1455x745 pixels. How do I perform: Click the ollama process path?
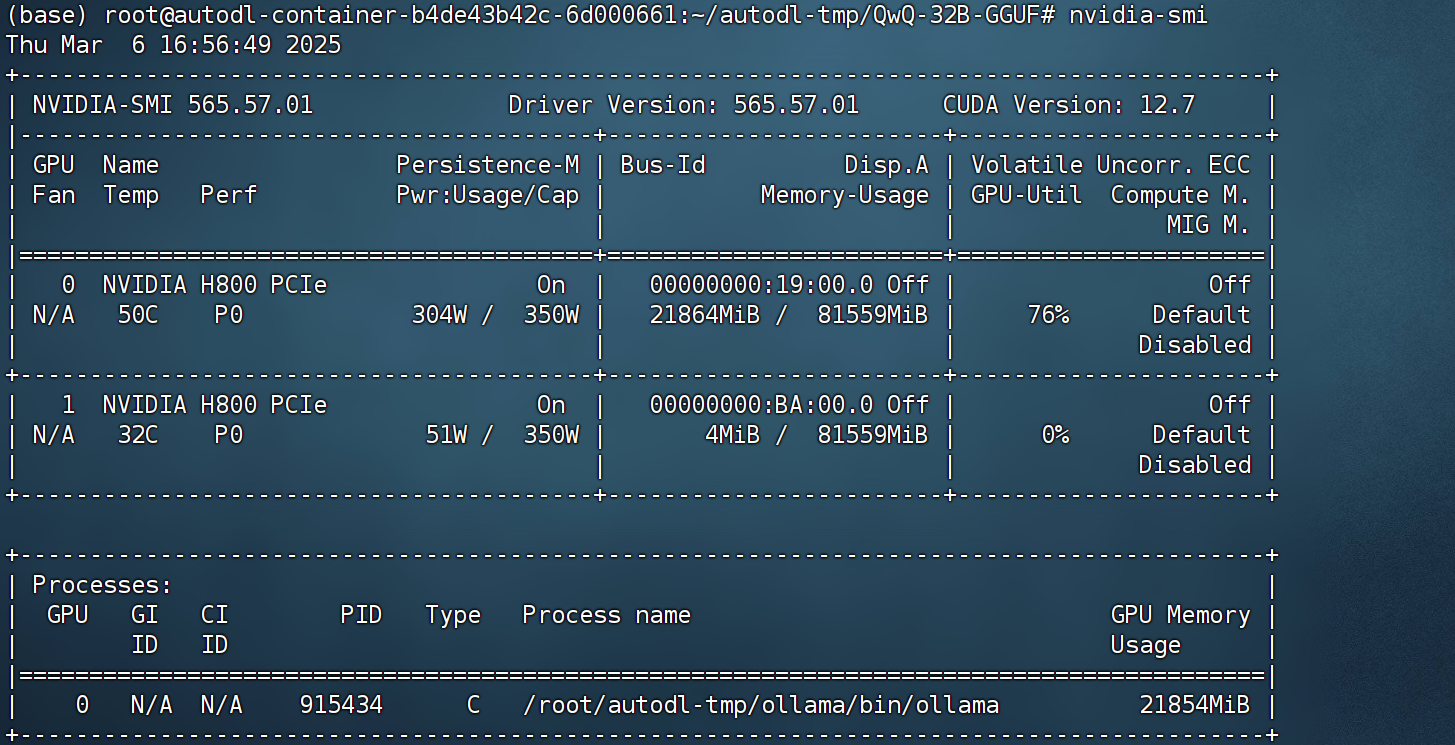click(761, 705)
